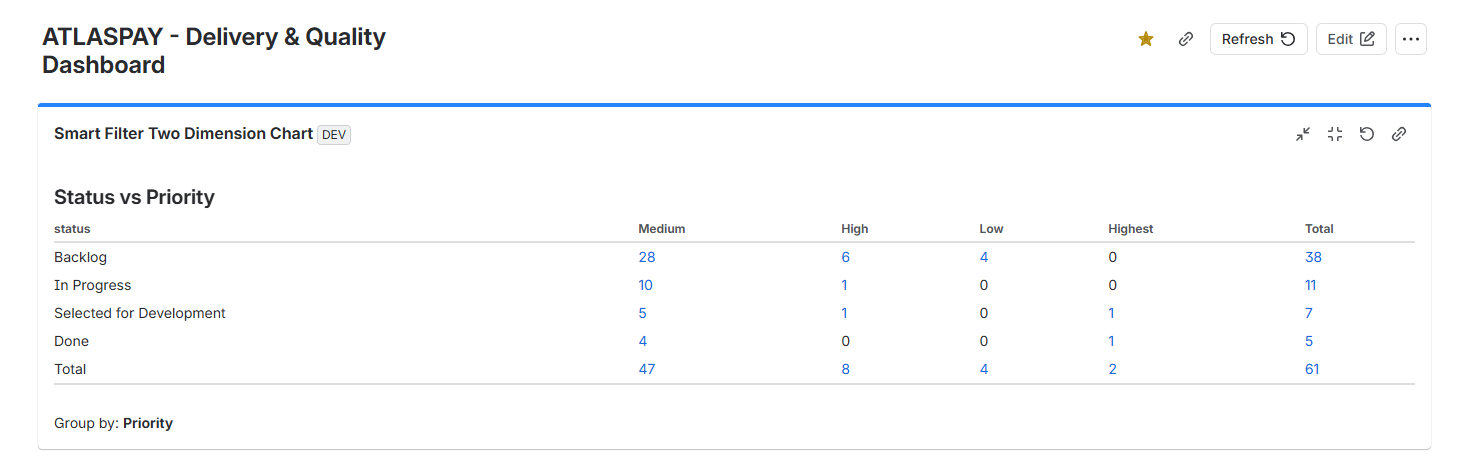The height and width of the screenshot is (466, 1470).
Task: Open the Edit dashboard button
Action: [1351, 39]
